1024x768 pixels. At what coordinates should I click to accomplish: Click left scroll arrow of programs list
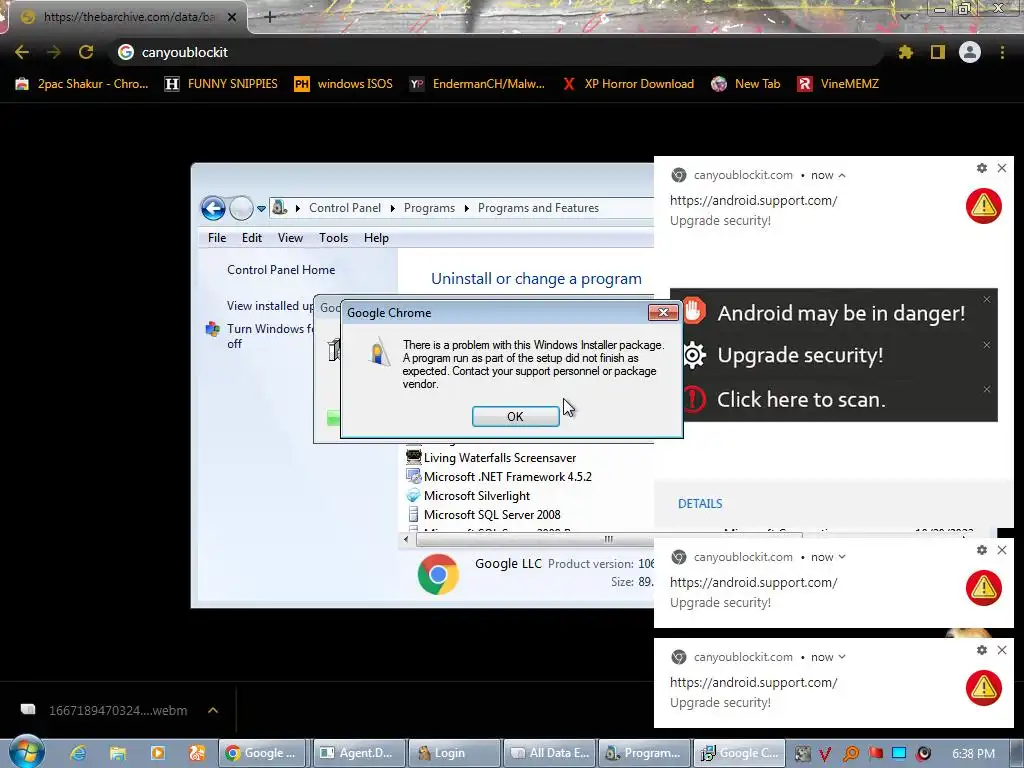click(406, 539)
